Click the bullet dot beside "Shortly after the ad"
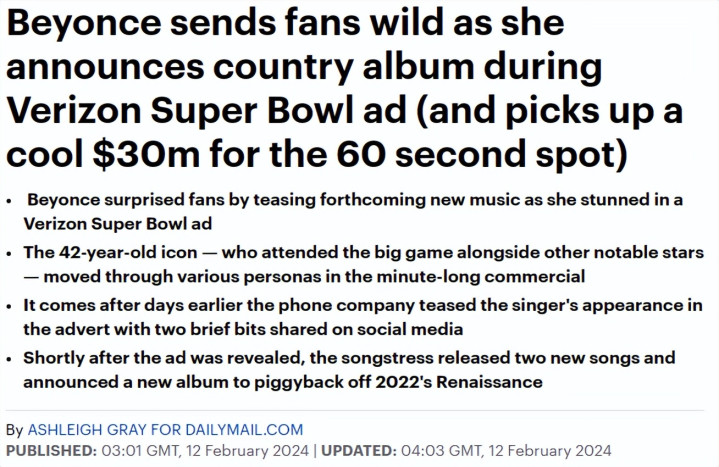 (9, 359)
